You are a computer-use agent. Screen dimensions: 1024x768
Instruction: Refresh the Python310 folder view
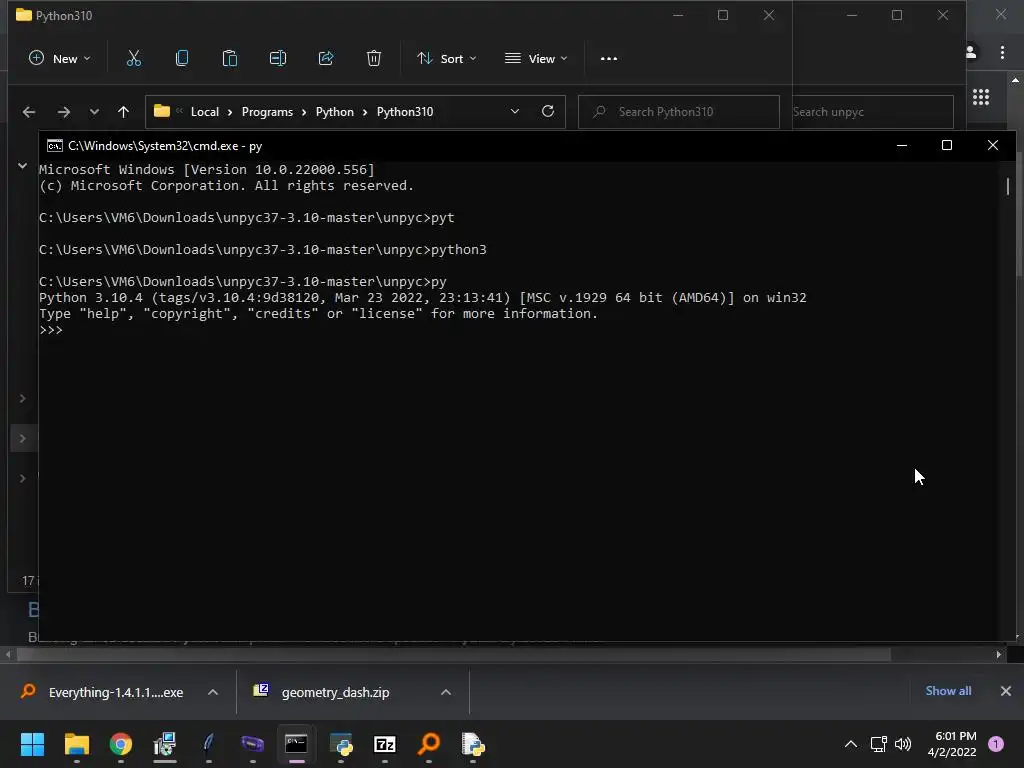548,111
